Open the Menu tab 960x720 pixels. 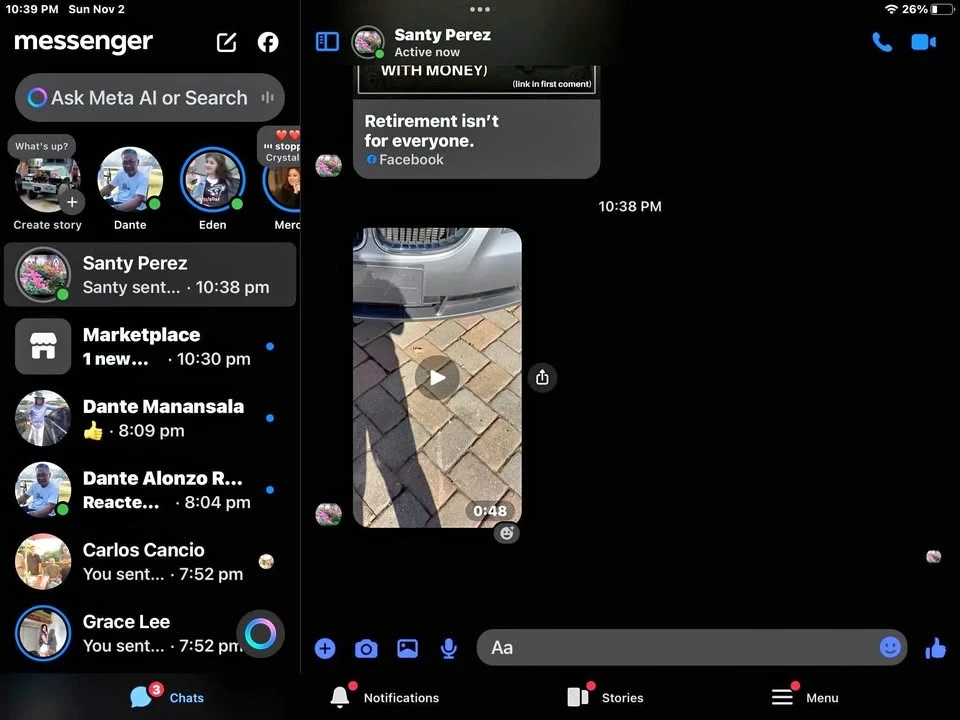(804, 697)
